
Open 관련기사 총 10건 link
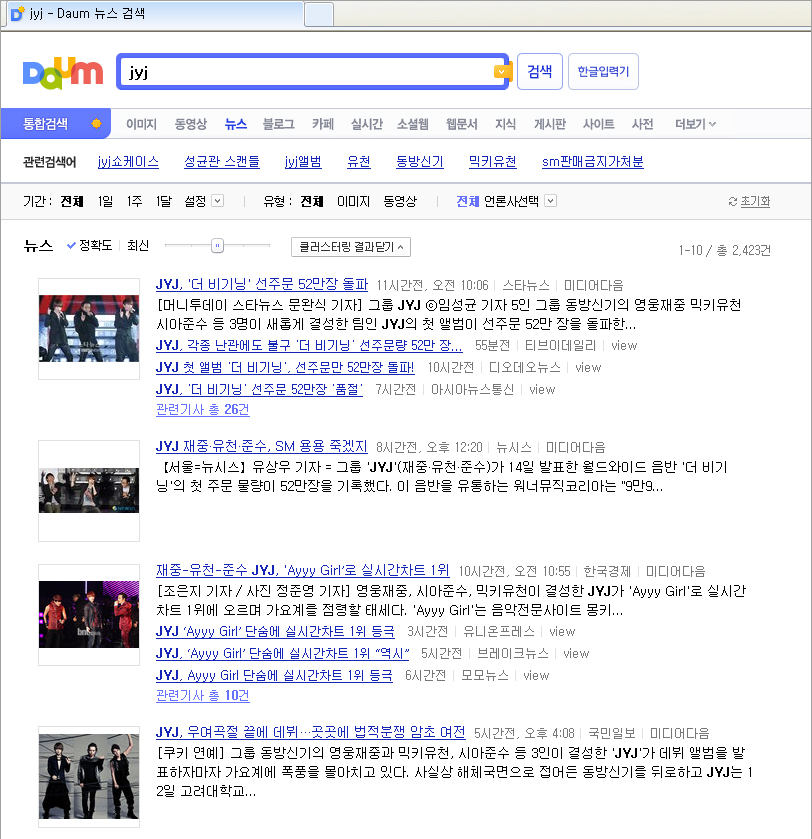point(203,696)
